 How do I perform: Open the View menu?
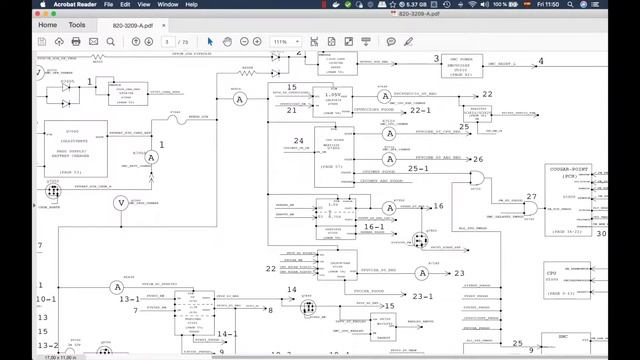pyautogui.click(x=144, y=4)
